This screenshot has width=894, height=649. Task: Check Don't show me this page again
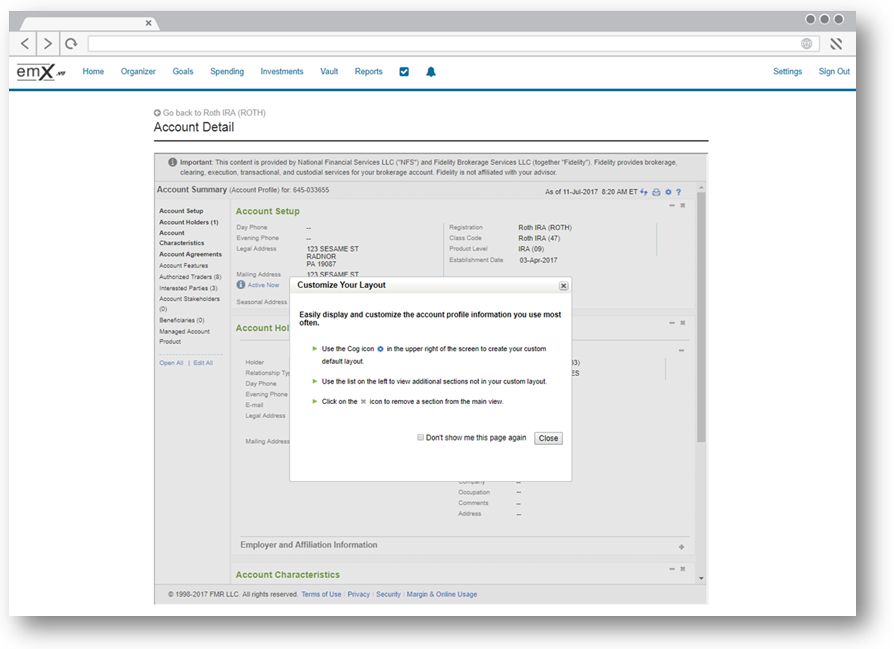click(x=420, y=437)
